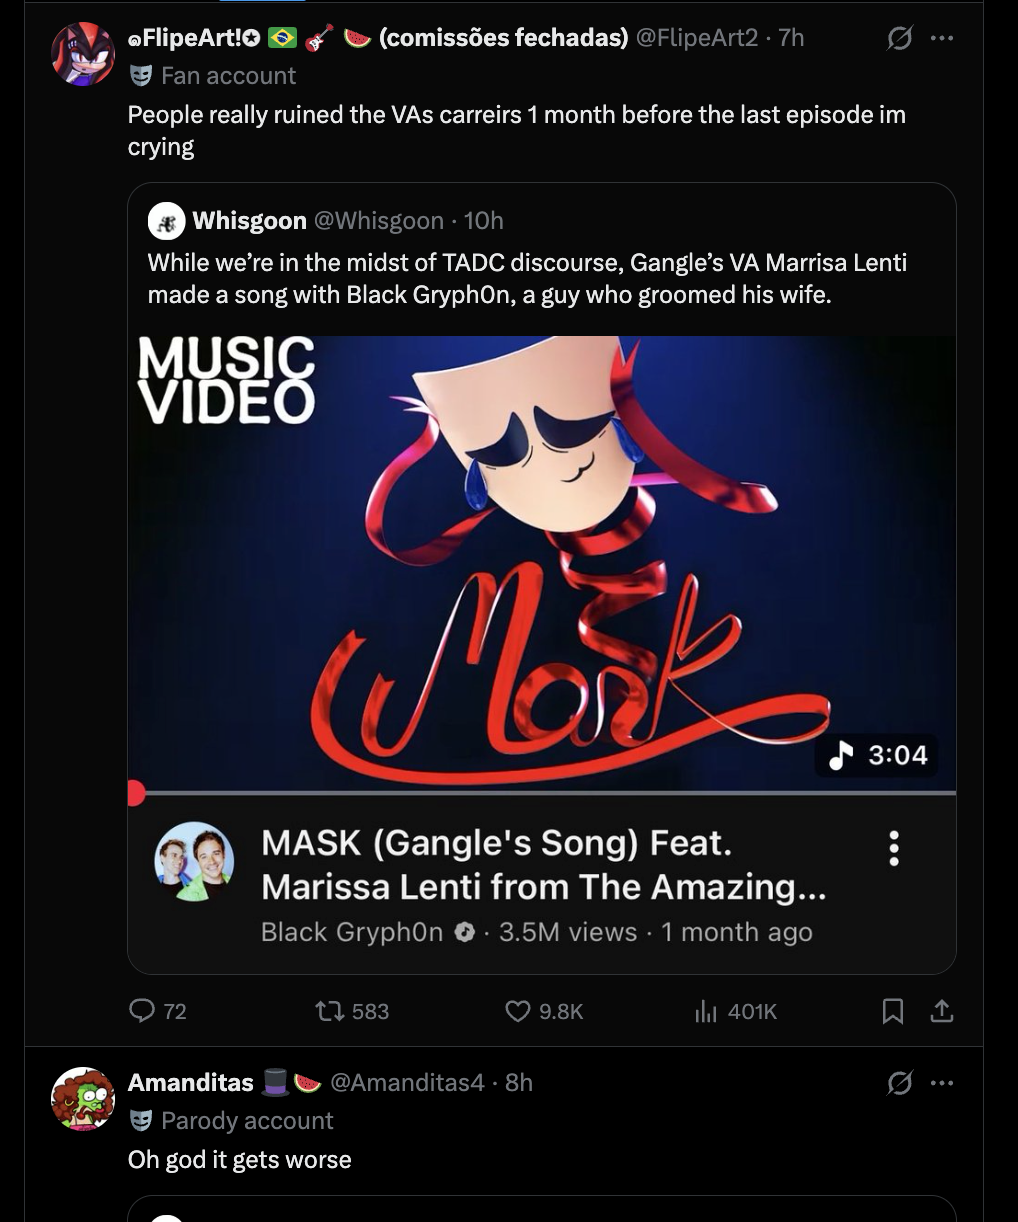
Task: Open Amanditas' profile picture
Action: pyautogui.click(x=83, y=1098)
